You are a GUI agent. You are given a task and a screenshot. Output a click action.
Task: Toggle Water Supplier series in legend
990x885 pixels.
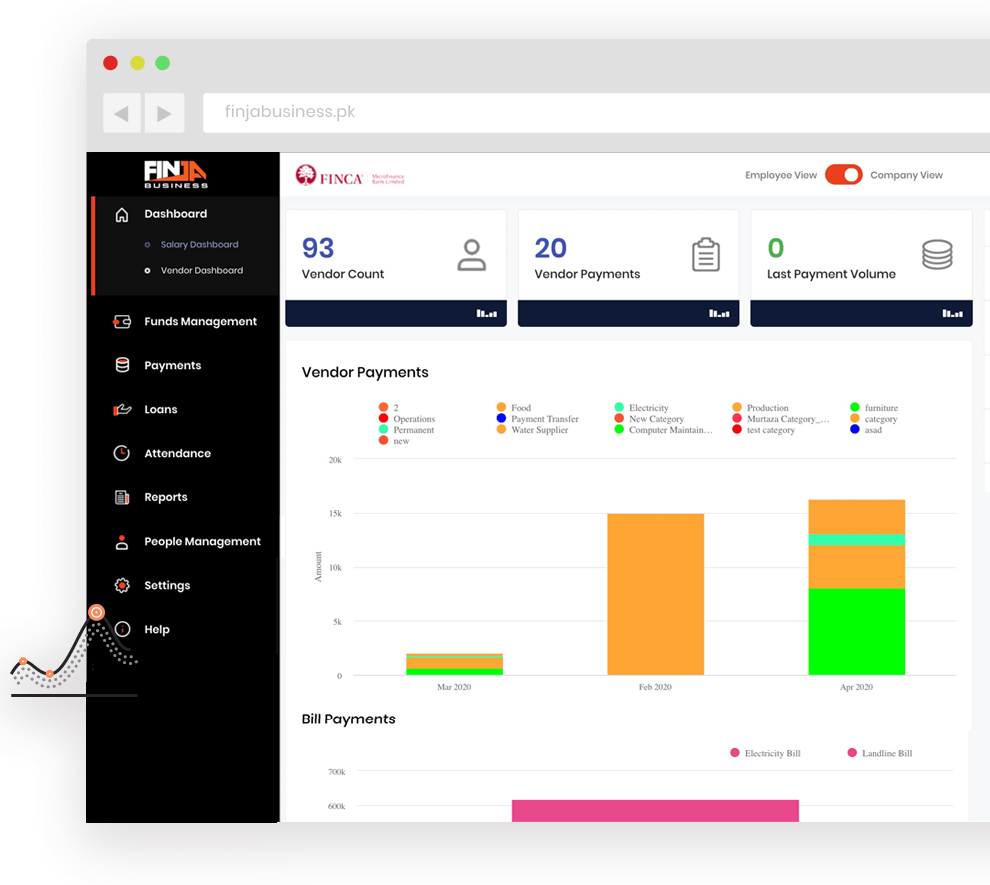(x=533, y=429)
